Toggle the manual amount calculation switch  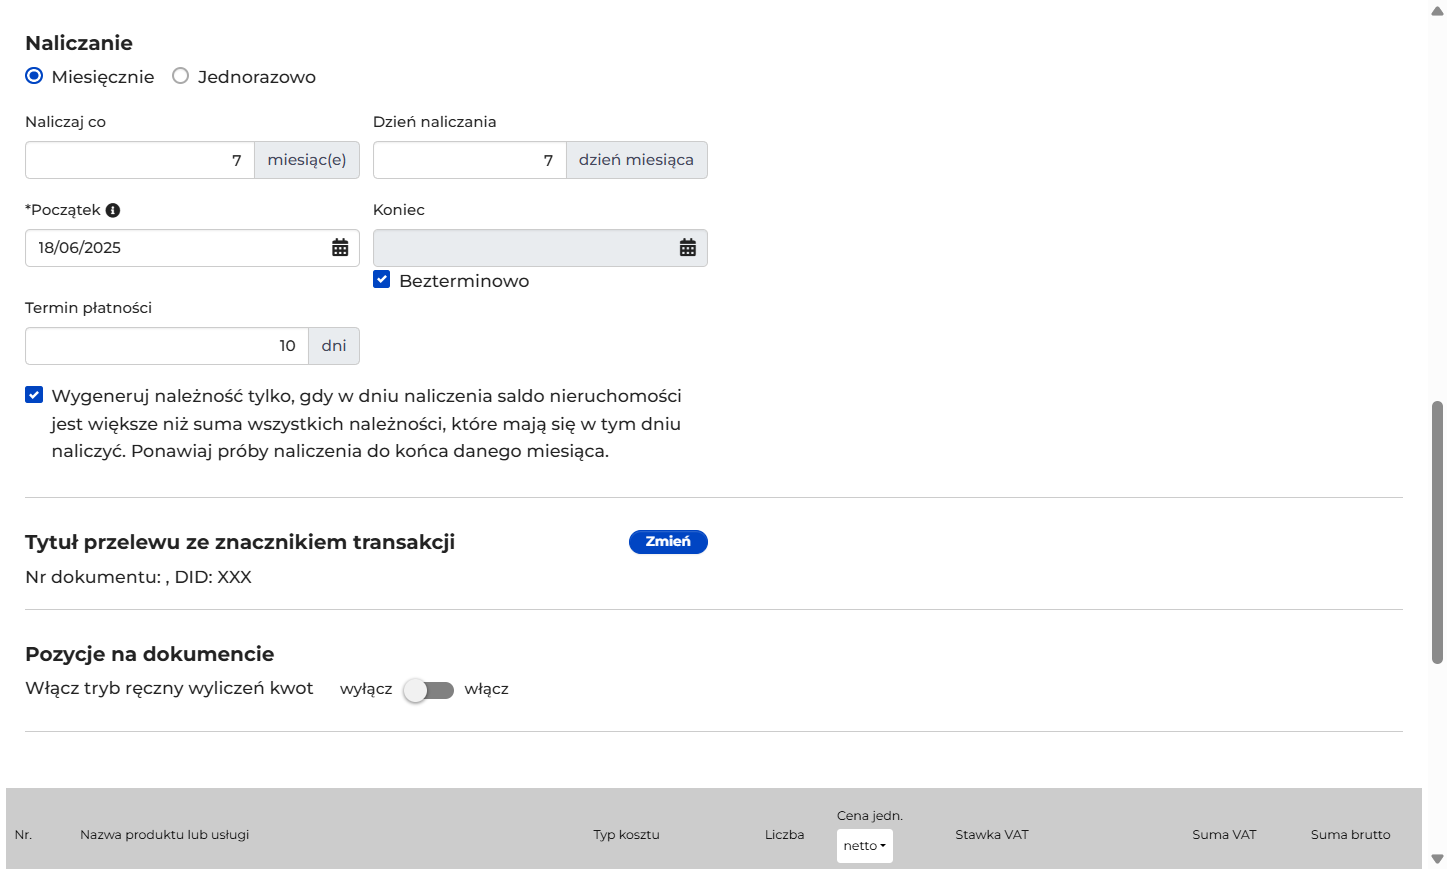pyautogui.click(x=428, y=690)
